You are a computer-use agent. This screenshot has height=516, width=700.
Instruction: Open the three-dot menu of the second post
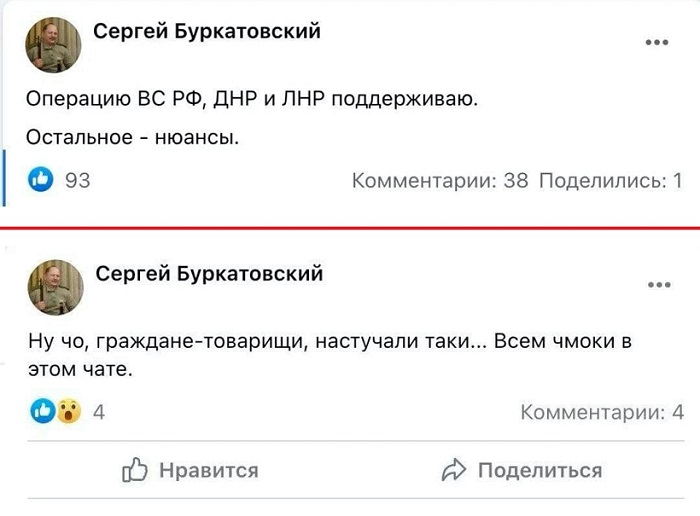pos(658,285)
